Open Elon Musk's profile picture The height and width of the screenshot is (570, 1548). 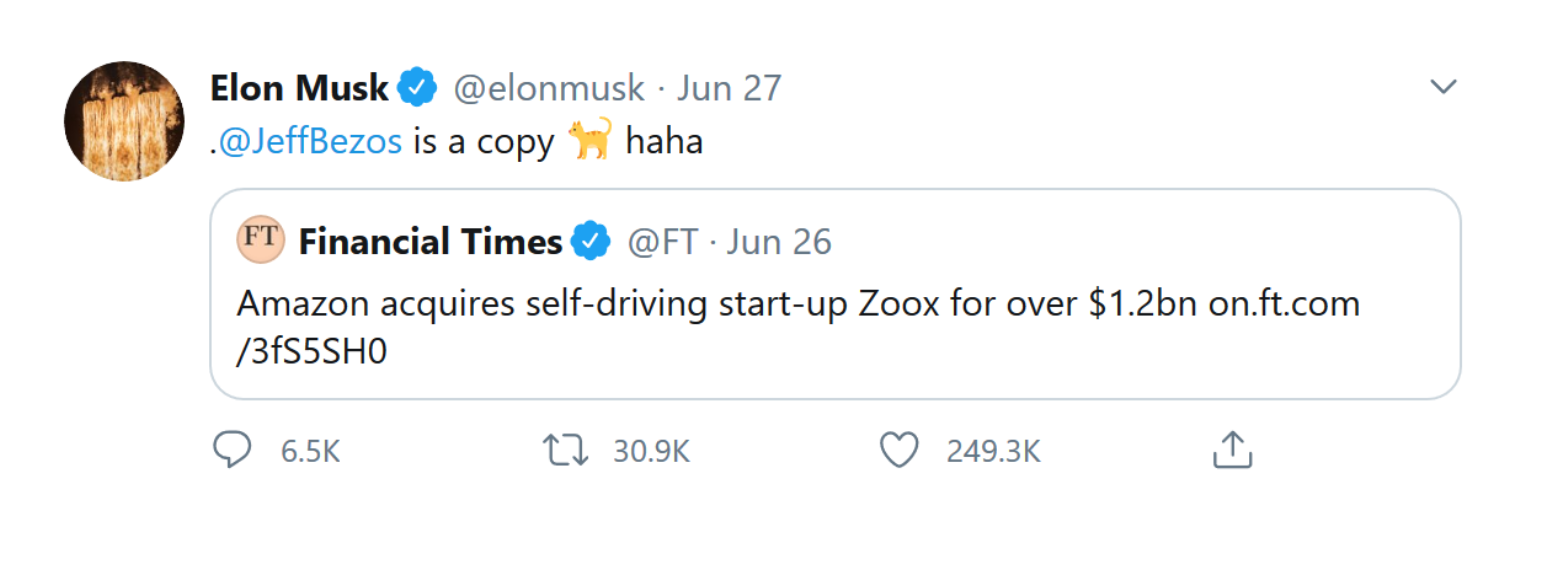(124, 121)
